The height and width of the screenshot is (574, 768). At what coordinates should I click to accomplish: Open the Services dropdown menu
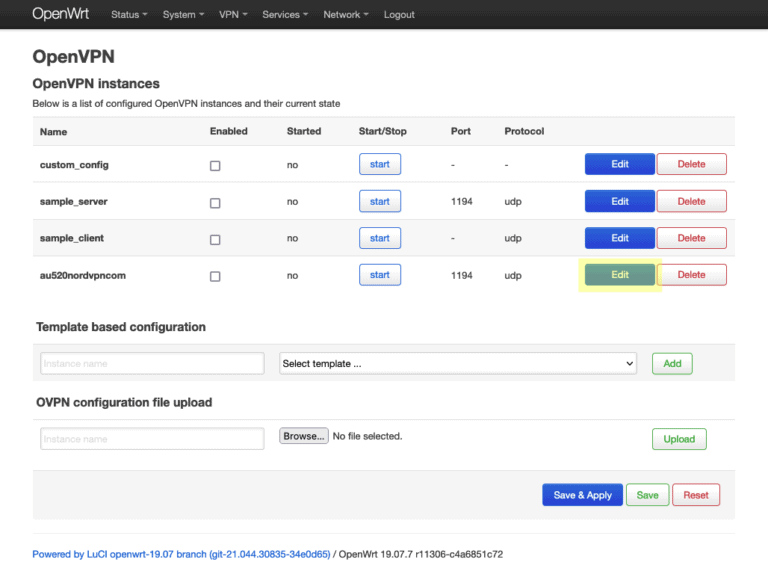tap(285, 15)
